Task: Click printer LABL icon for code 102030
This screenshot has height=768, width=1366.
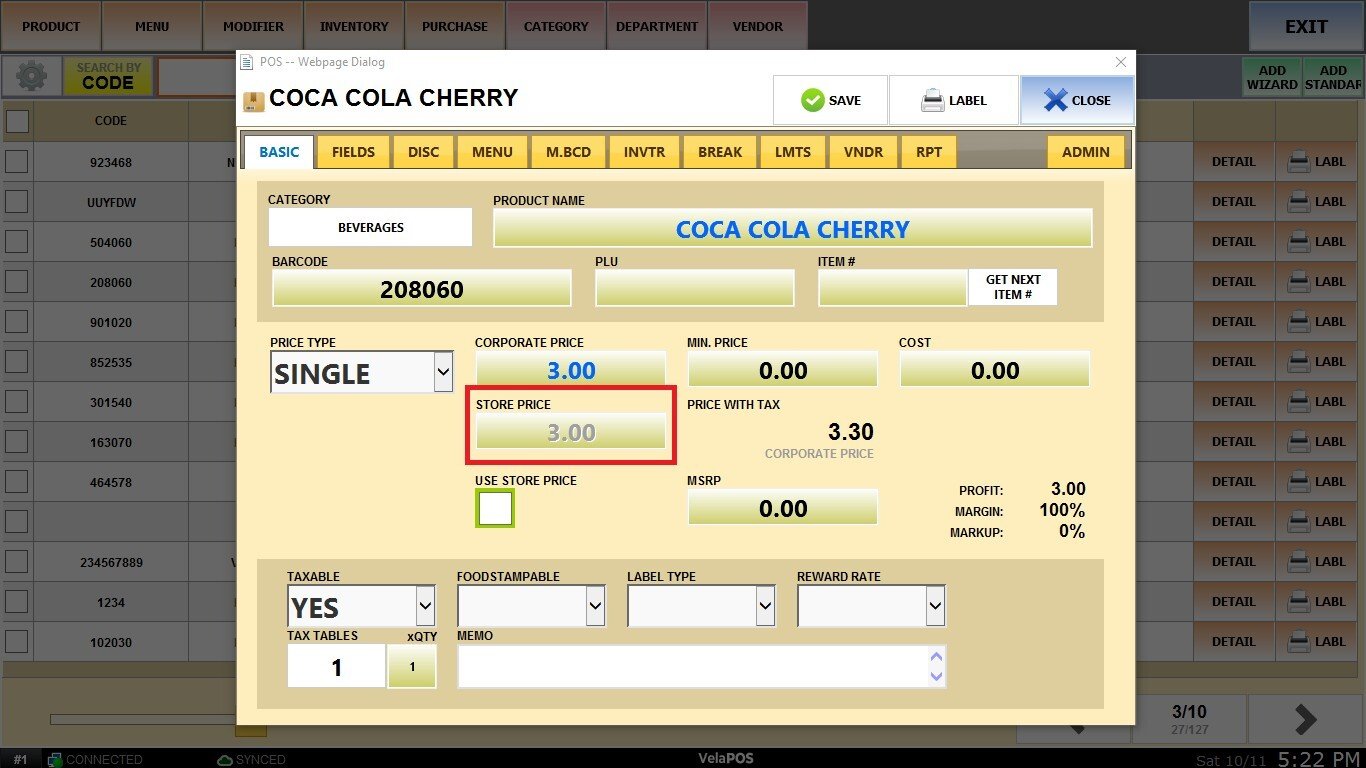Action: pos(1299,642)
